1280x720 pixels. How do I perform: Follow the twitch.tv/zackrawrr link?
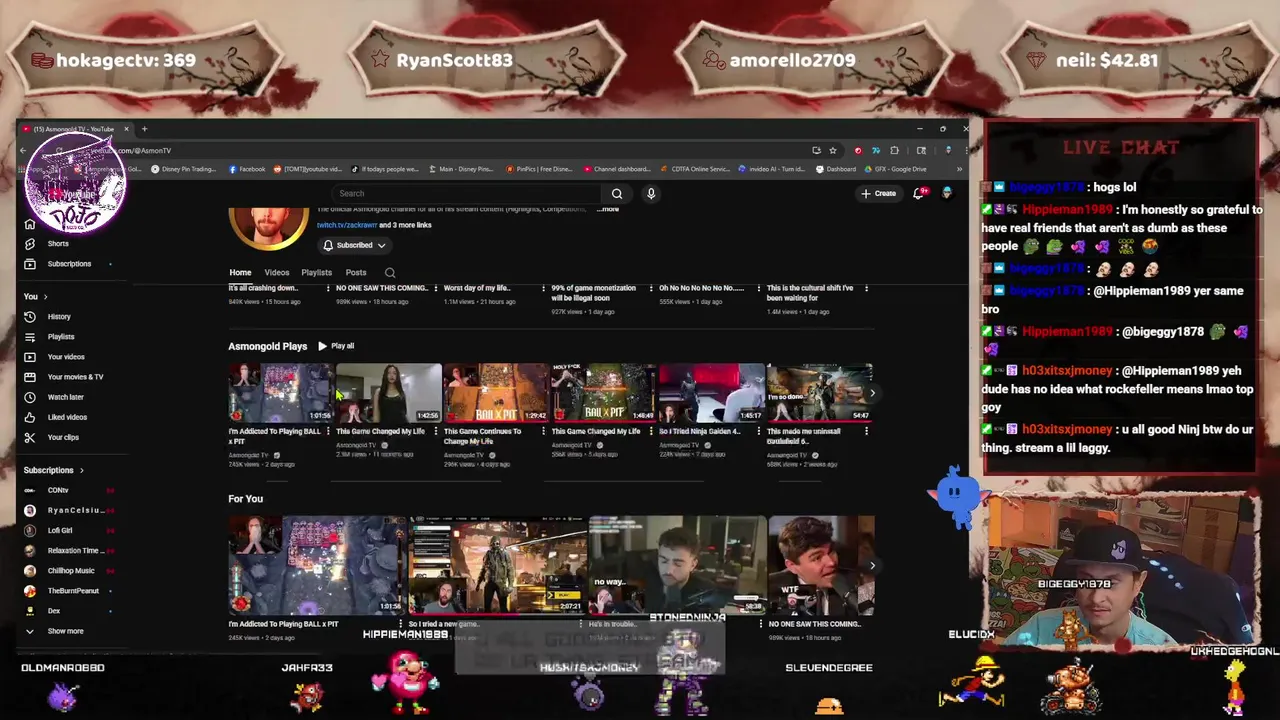pyautogui.click(x=347, y=225)
